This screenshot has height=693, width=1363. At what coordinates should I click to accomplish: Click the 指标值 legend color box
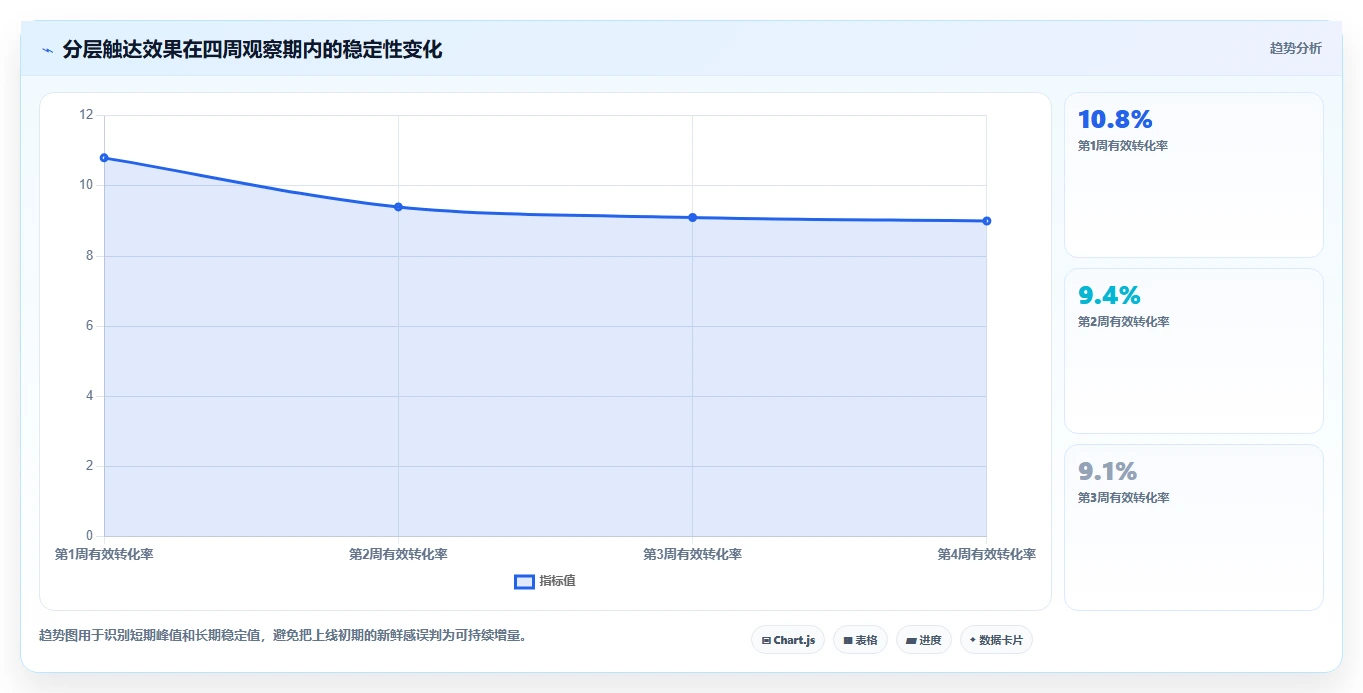(524, 581)
